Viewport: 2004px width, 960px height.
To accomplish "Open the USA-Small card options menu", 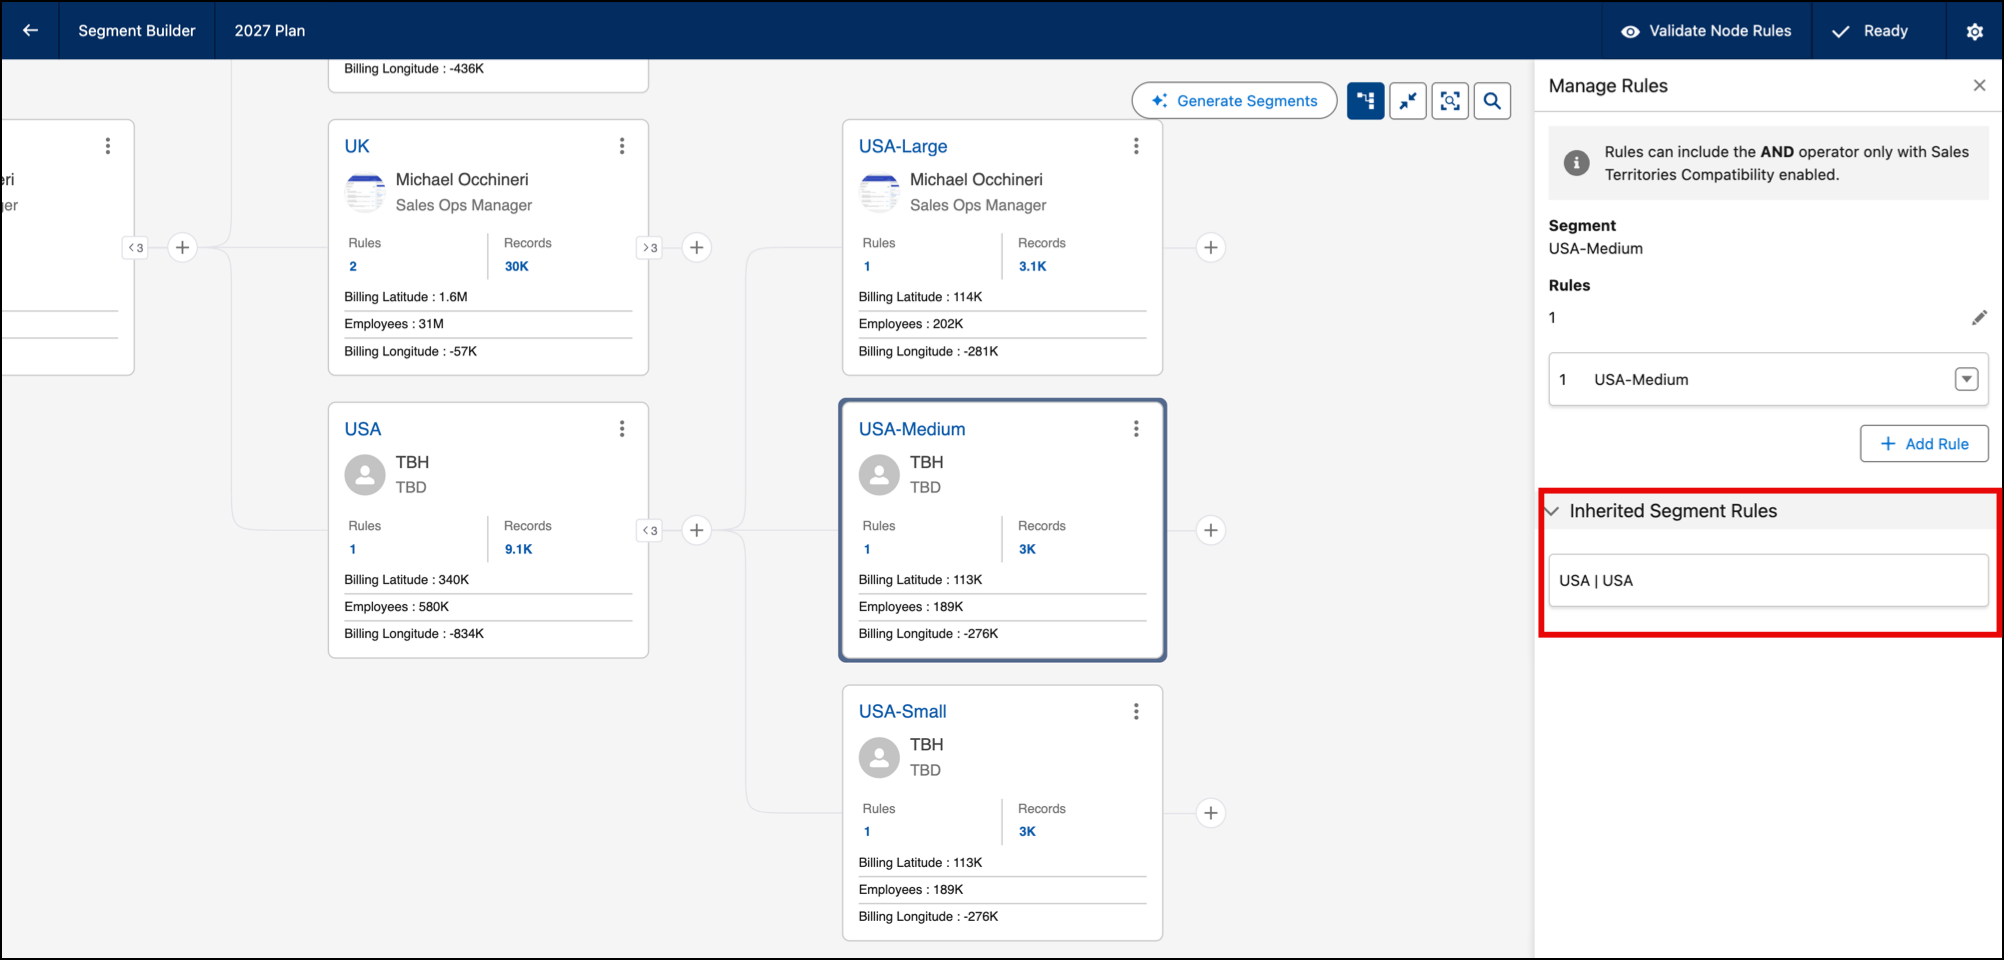I will pos(1136,712).
